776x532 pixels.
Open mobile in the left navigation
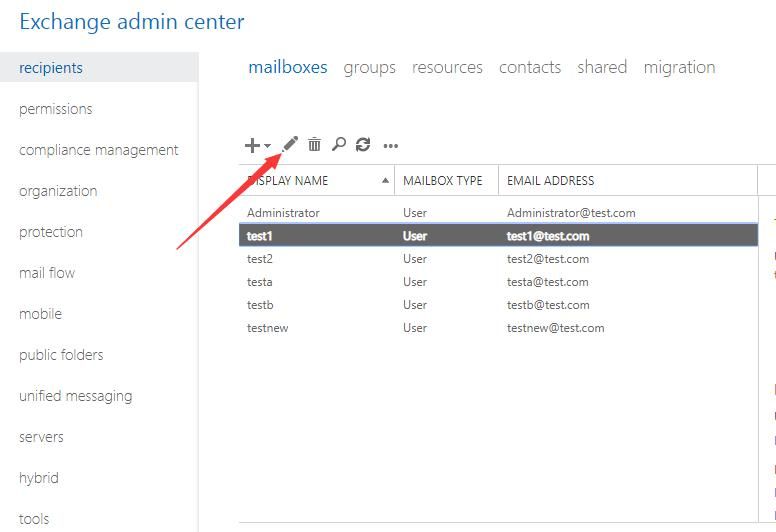(x=40, y=314)
